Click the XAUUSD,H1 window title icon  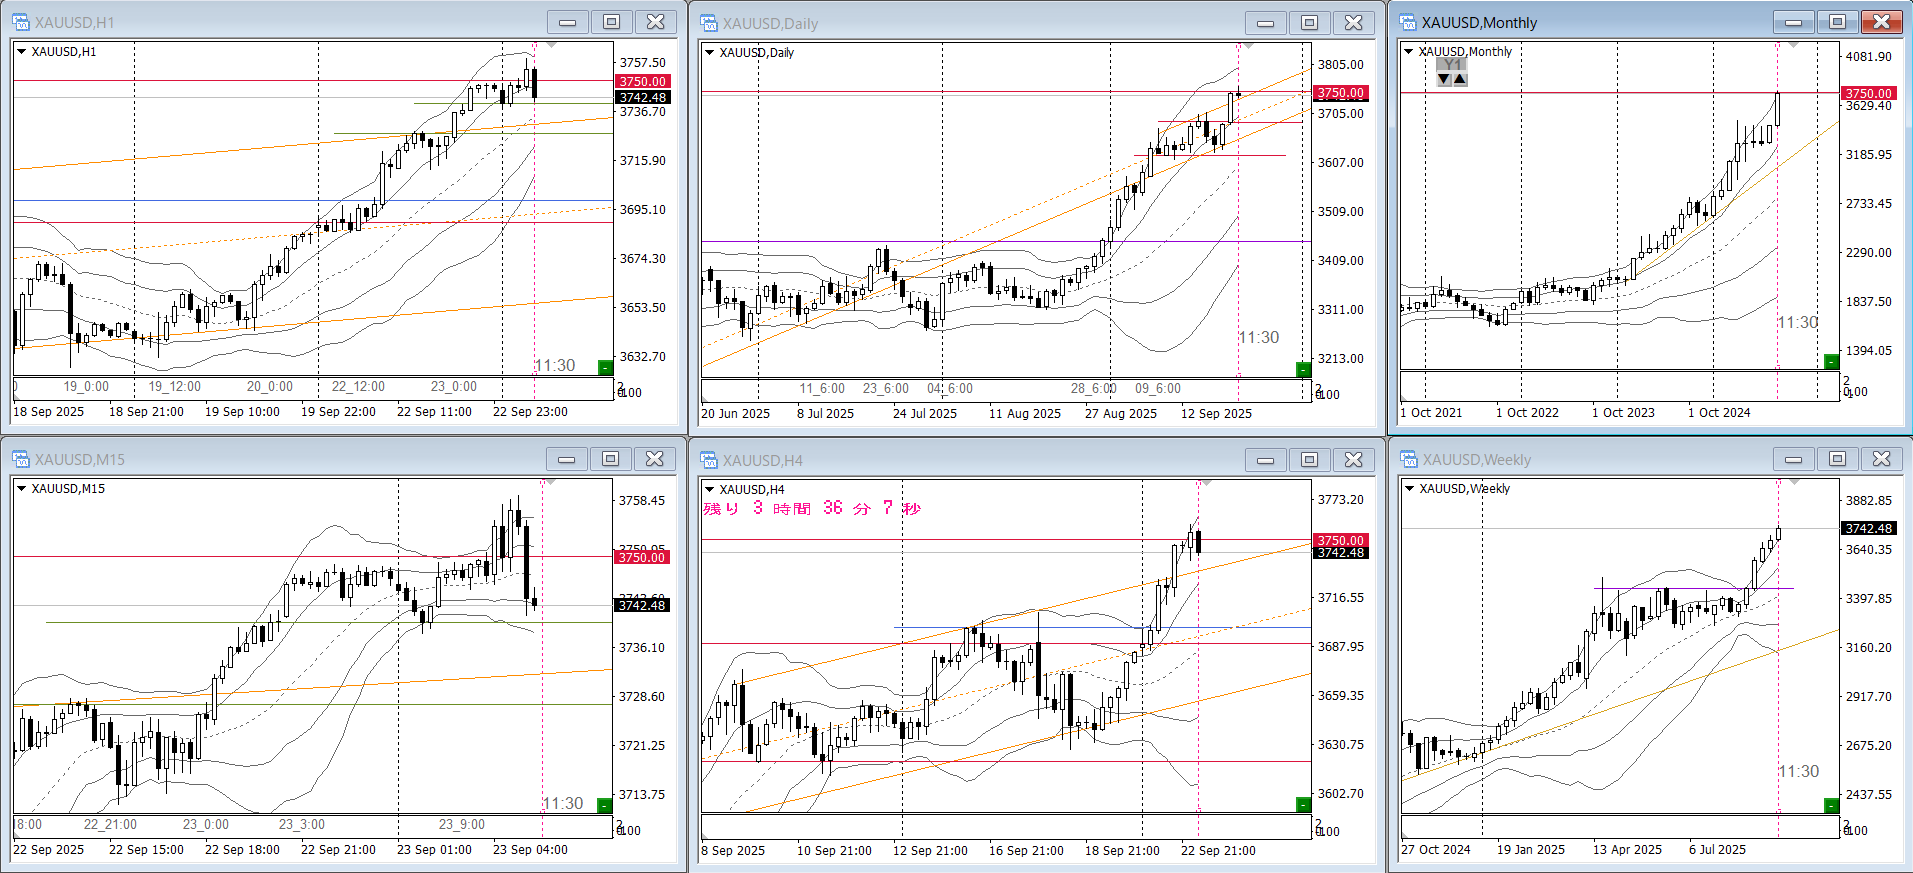(x=20, y=22)
